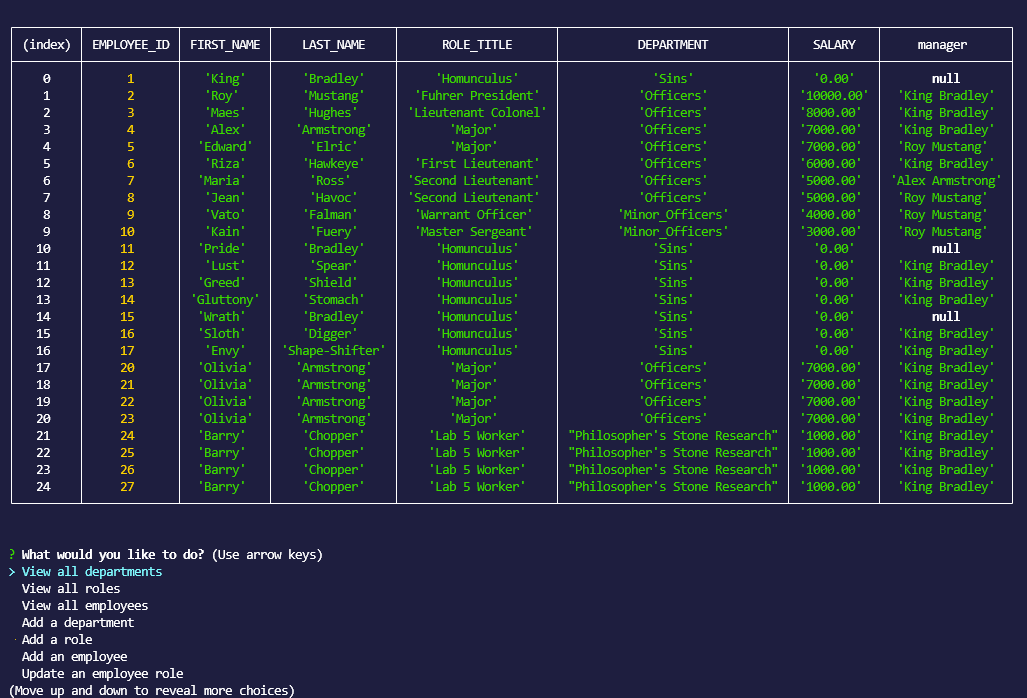
Task: Click the 'Fuhrer President' role cell
Action: [x=474, y=95]
